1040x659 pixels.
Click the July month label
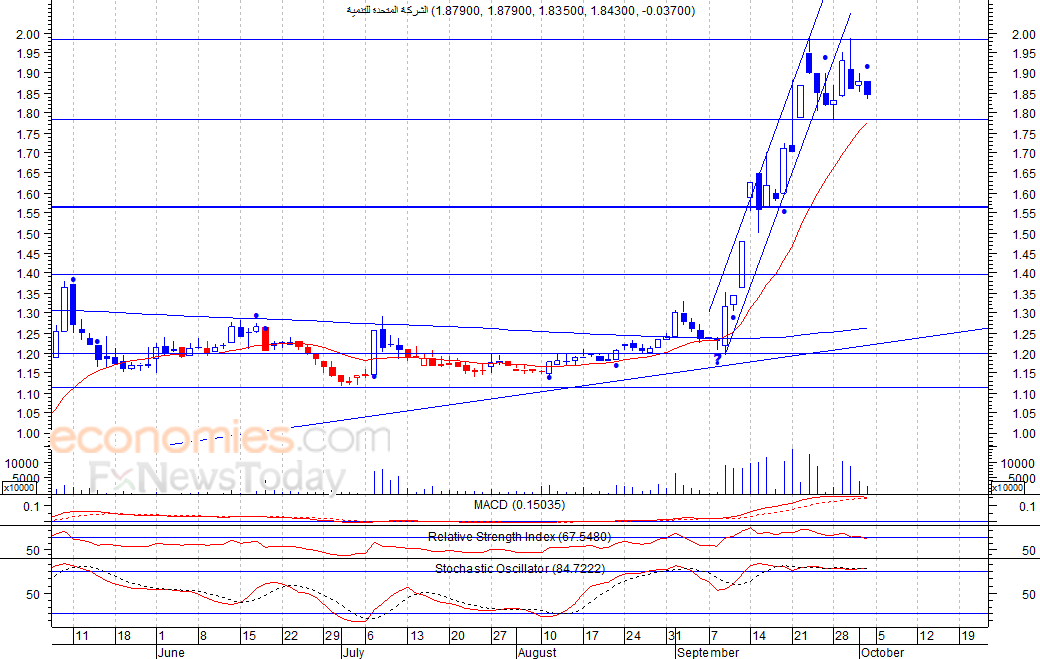pyautogui.click(x=354, y=652)
